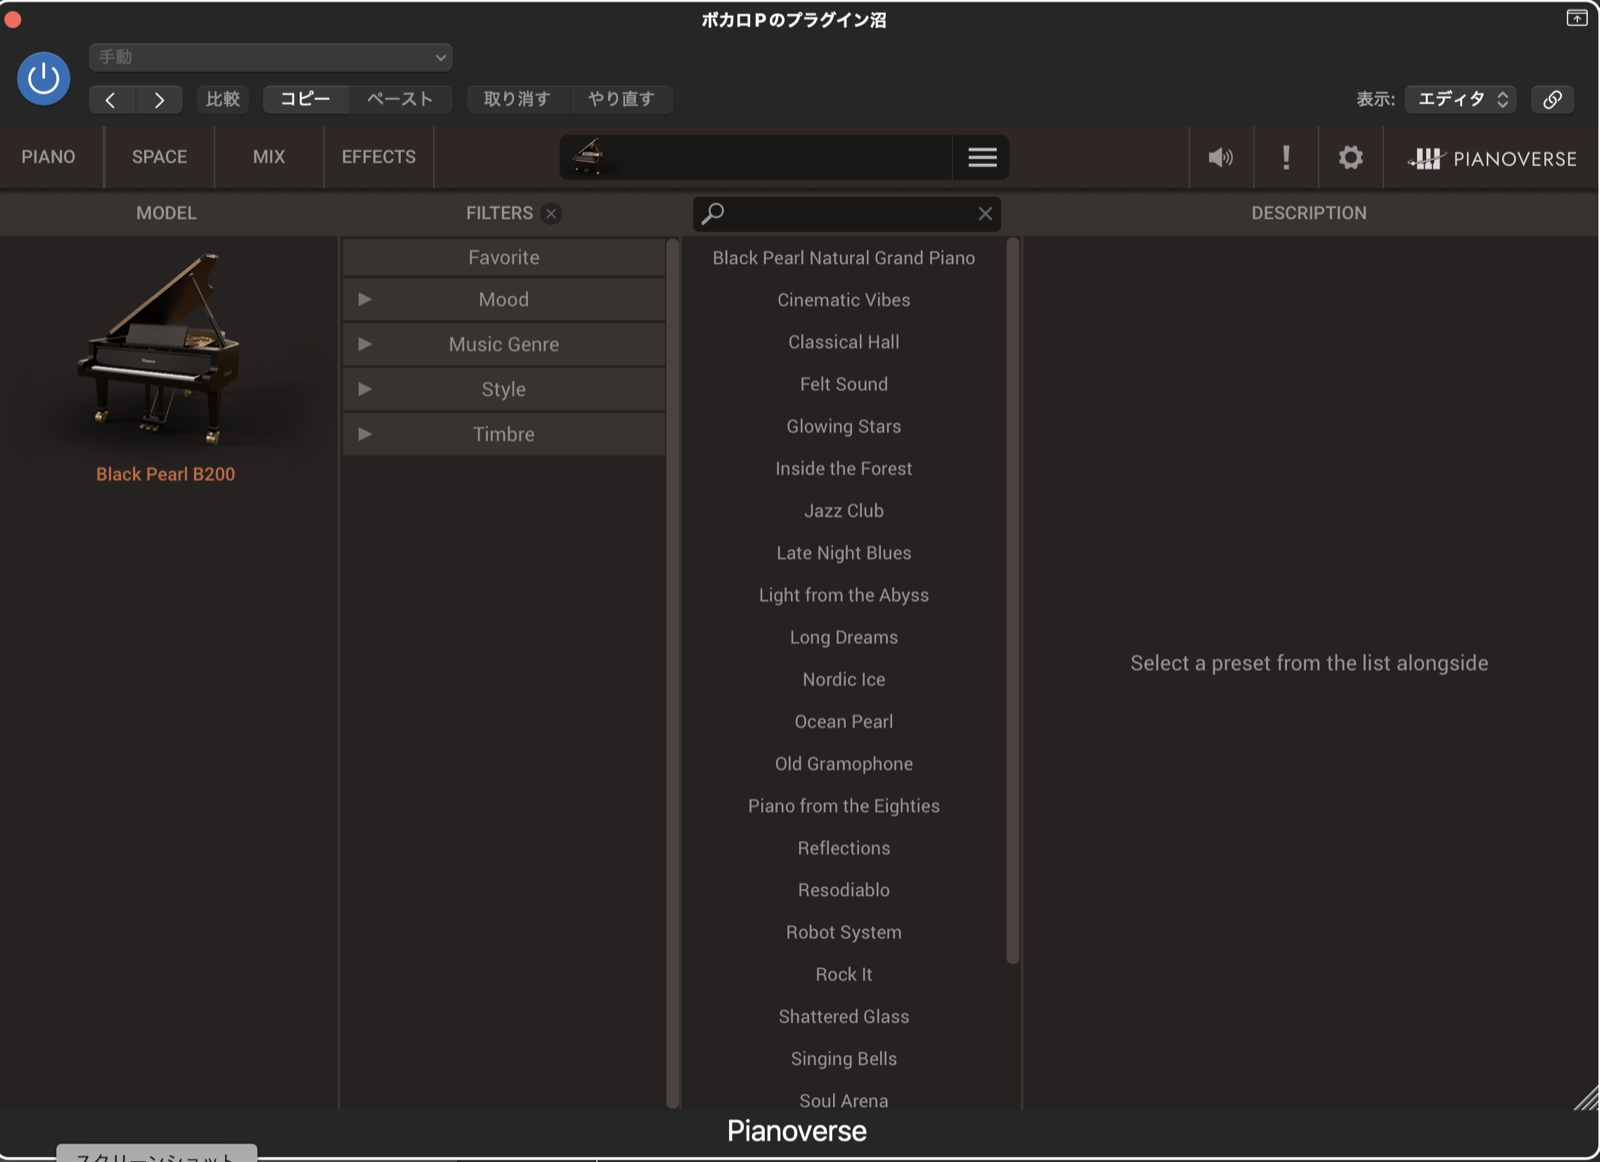Click the Mood filter row label
Viewport: 1600px width, 1162px height.
(x=504, y=300)
